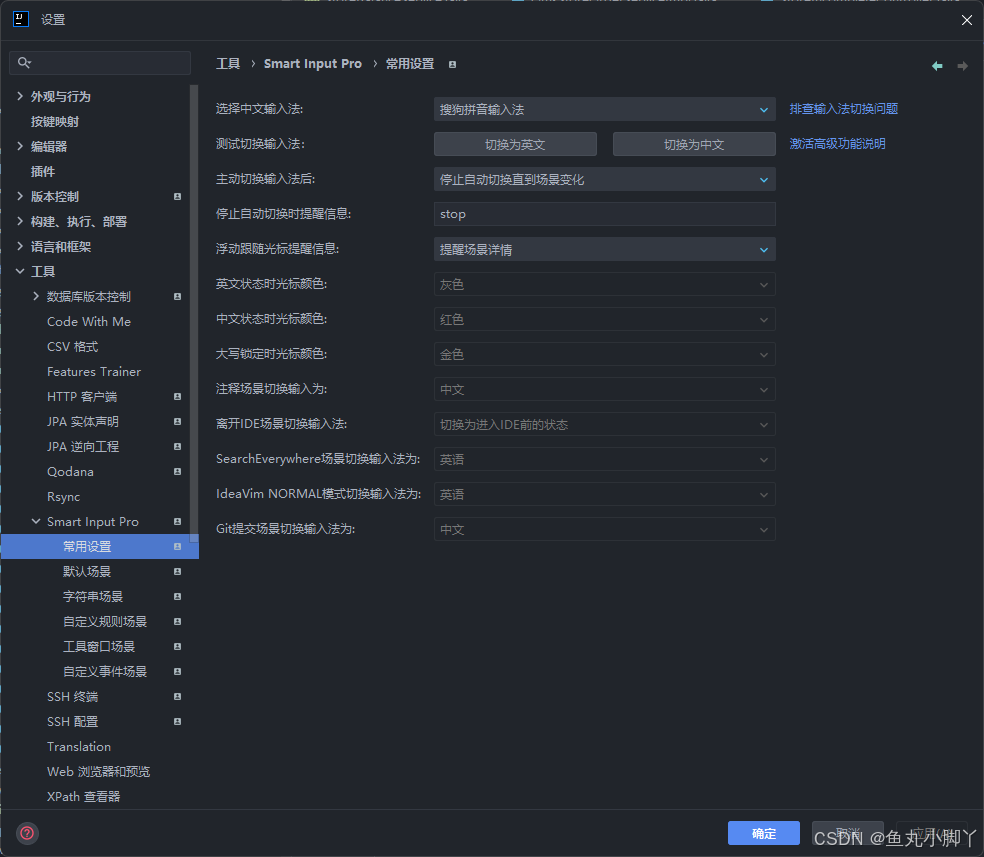This screenshot has width=984, height=857.
Task: Click project icon on 数据库版本控制 row
Action: click(x=178, y=296)
